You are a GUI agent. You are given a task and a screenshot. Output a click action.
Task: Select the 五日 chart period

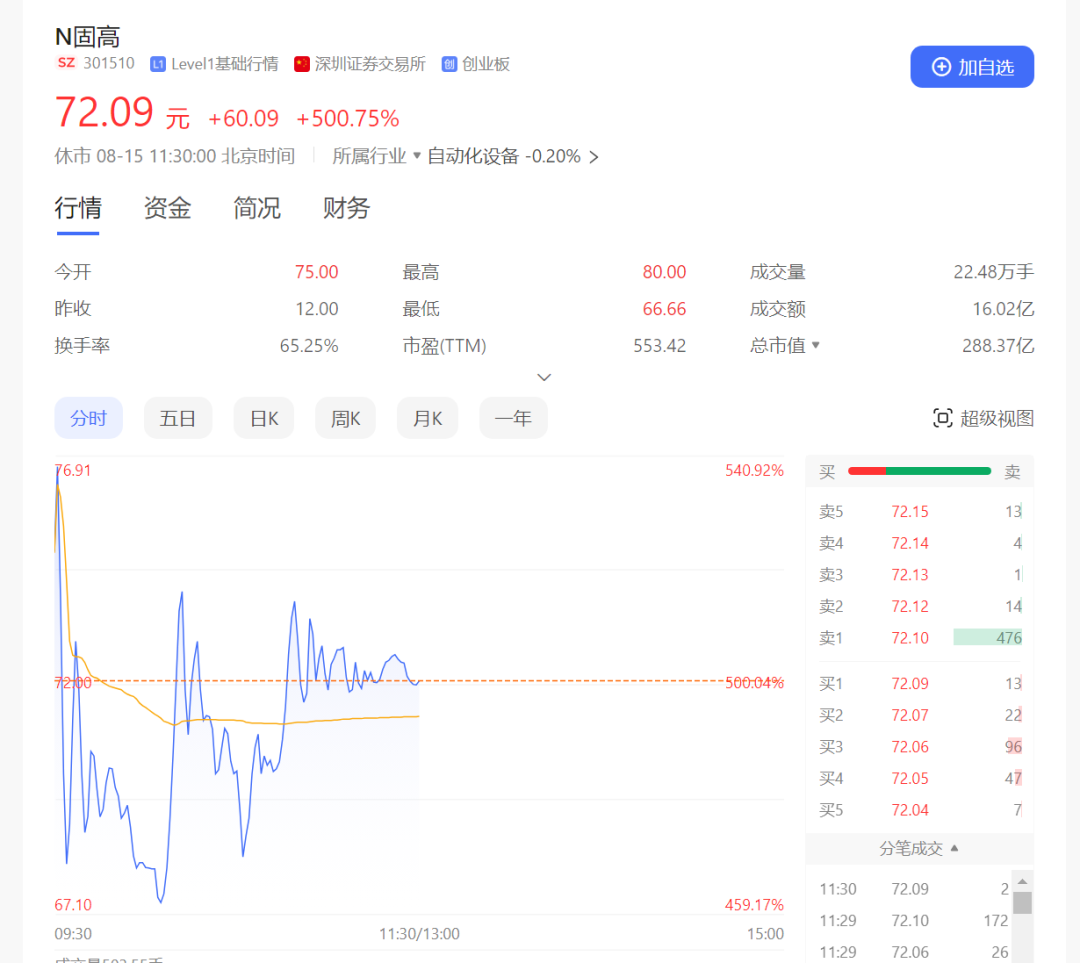click(178, 418)
